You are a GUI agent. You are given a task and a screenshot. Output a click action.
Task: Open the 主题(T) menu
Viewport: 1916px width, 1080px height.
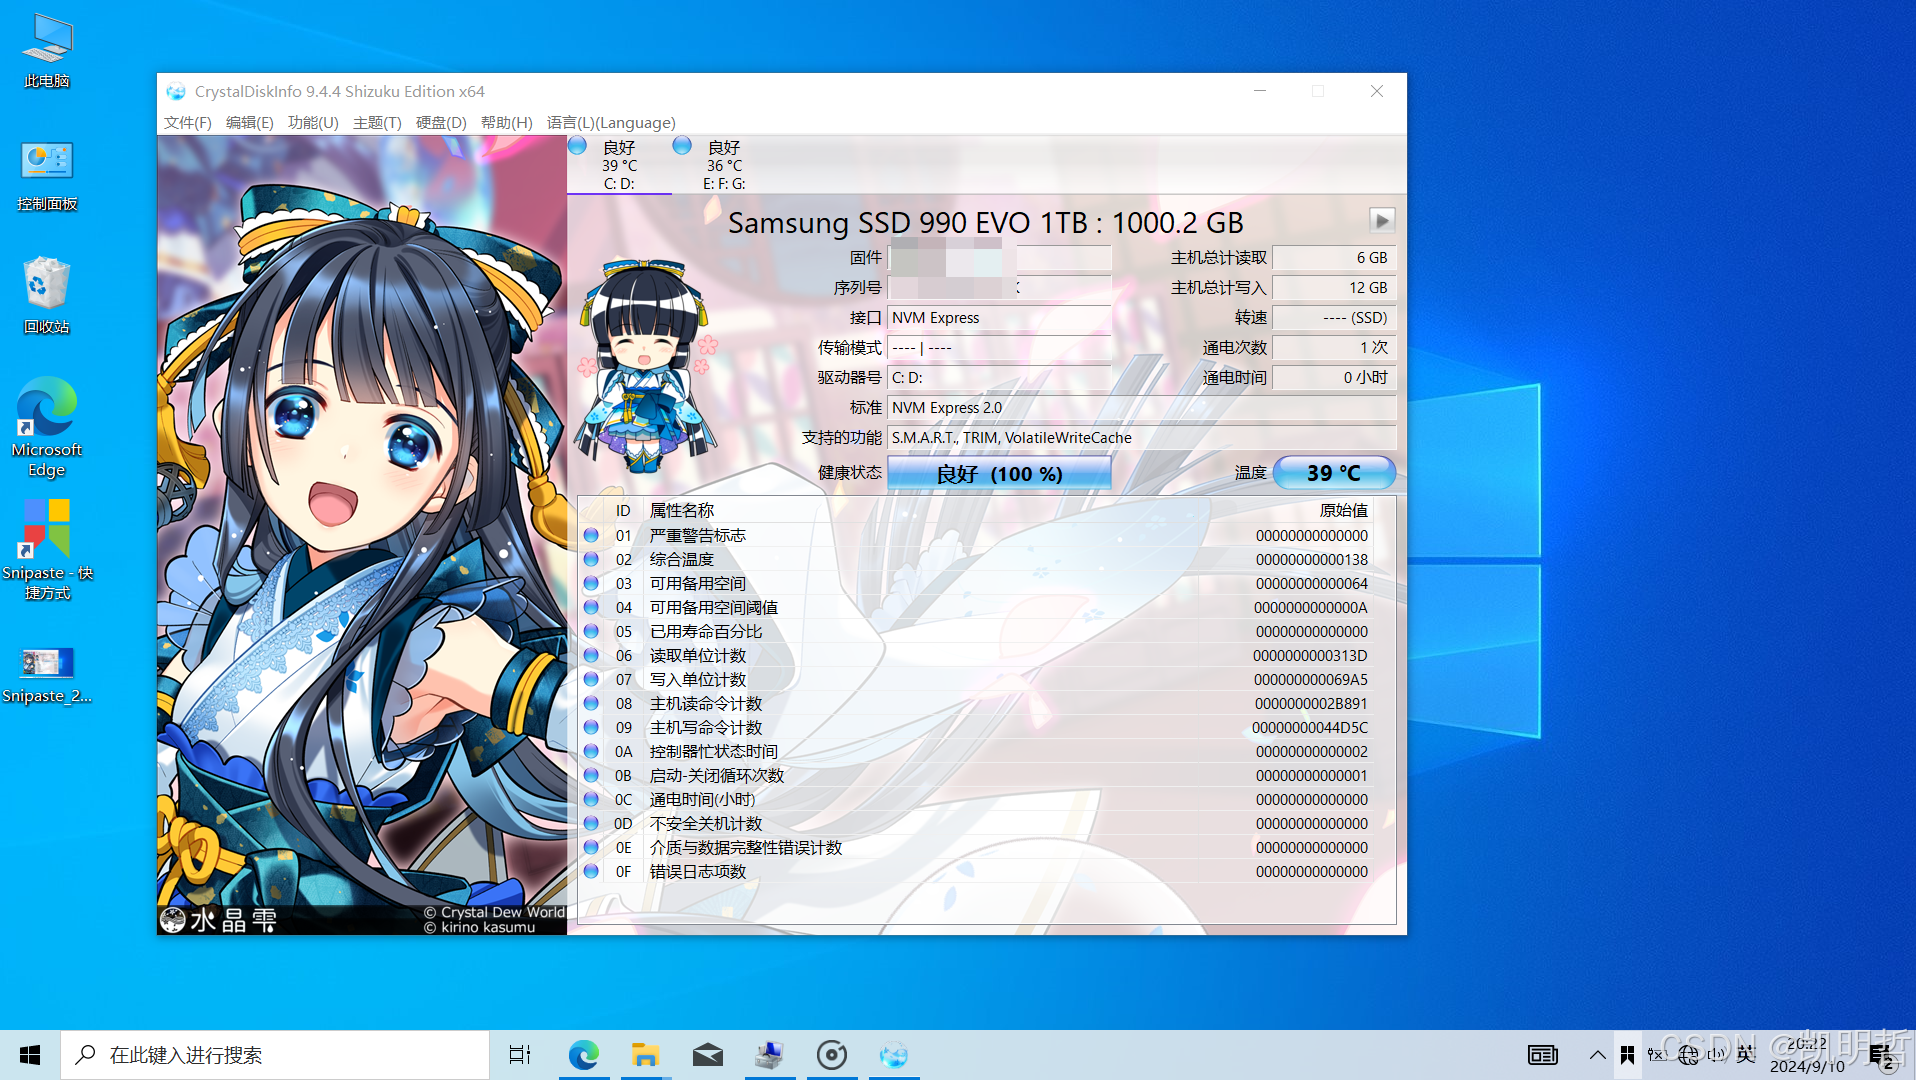click(377, 122)
